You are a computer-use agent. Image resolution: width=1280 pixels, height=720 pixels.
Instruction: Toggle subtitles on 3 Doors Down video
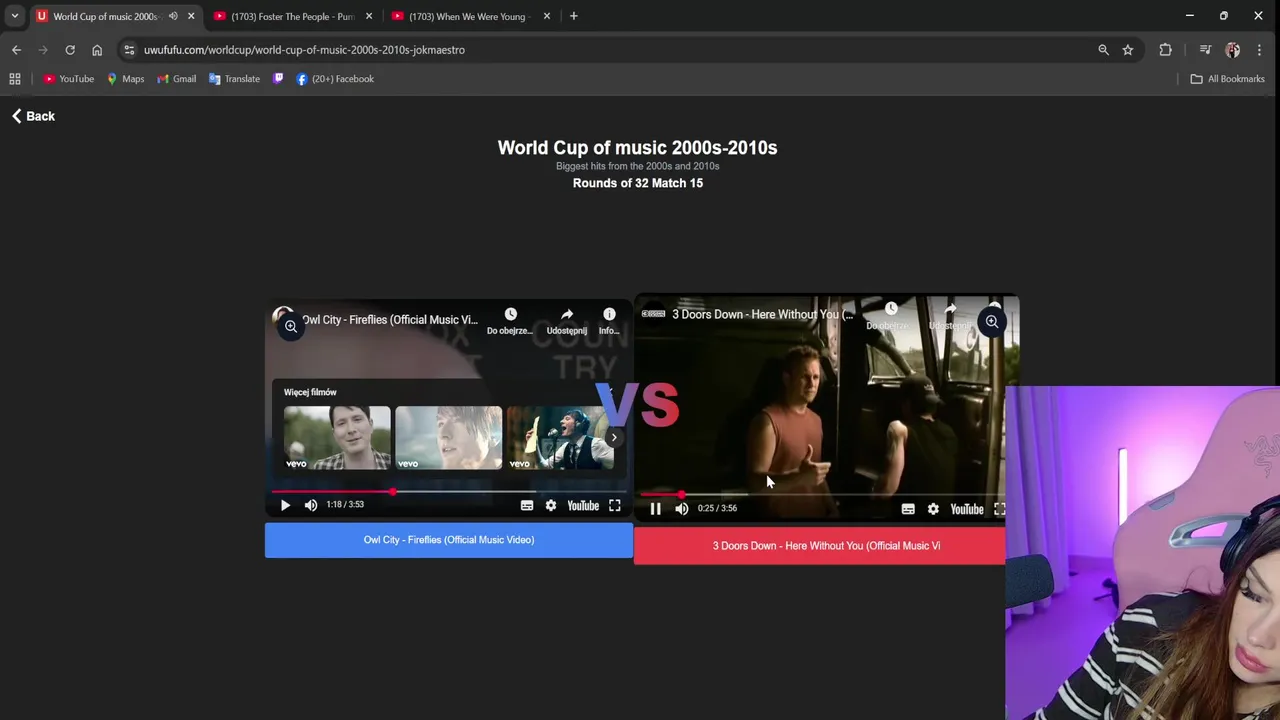(908, 510)
